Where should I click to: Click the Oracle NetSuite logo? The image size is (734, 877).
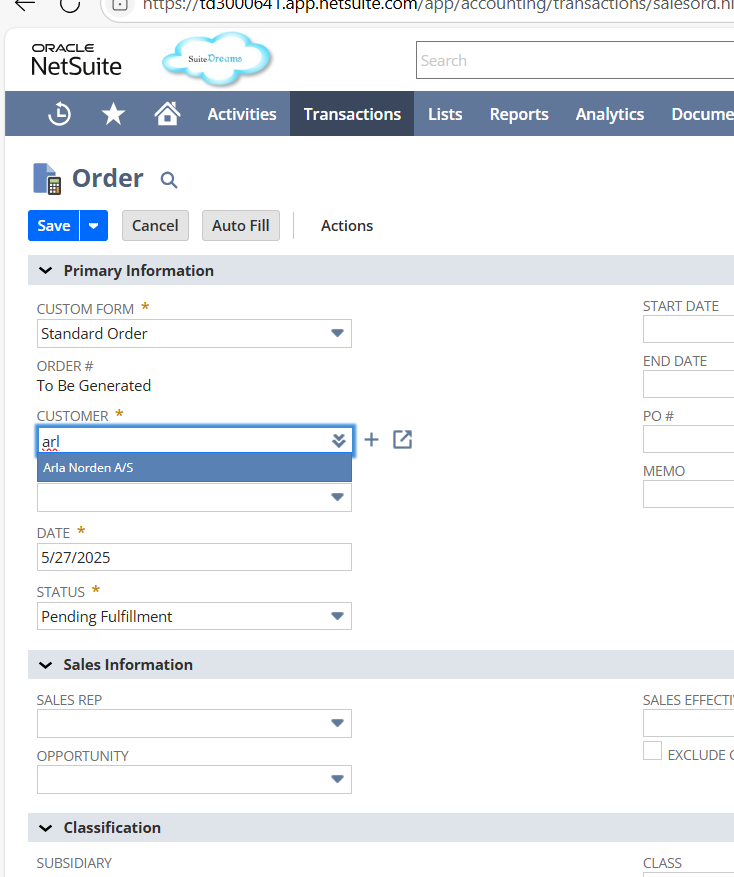pos(76,60)
